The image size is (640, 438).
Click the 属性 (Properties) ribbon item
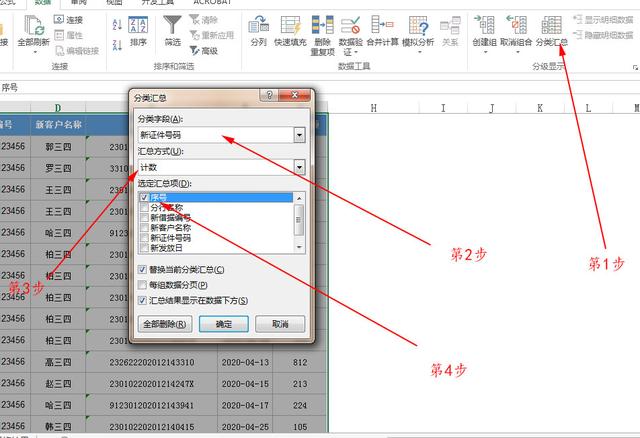tap(69, 35)
